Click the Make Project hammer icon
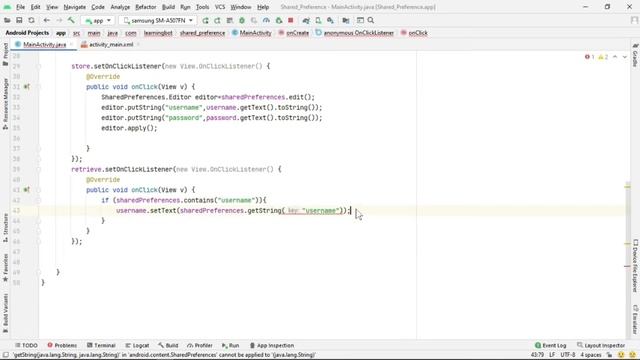 [x=71, y=20]
